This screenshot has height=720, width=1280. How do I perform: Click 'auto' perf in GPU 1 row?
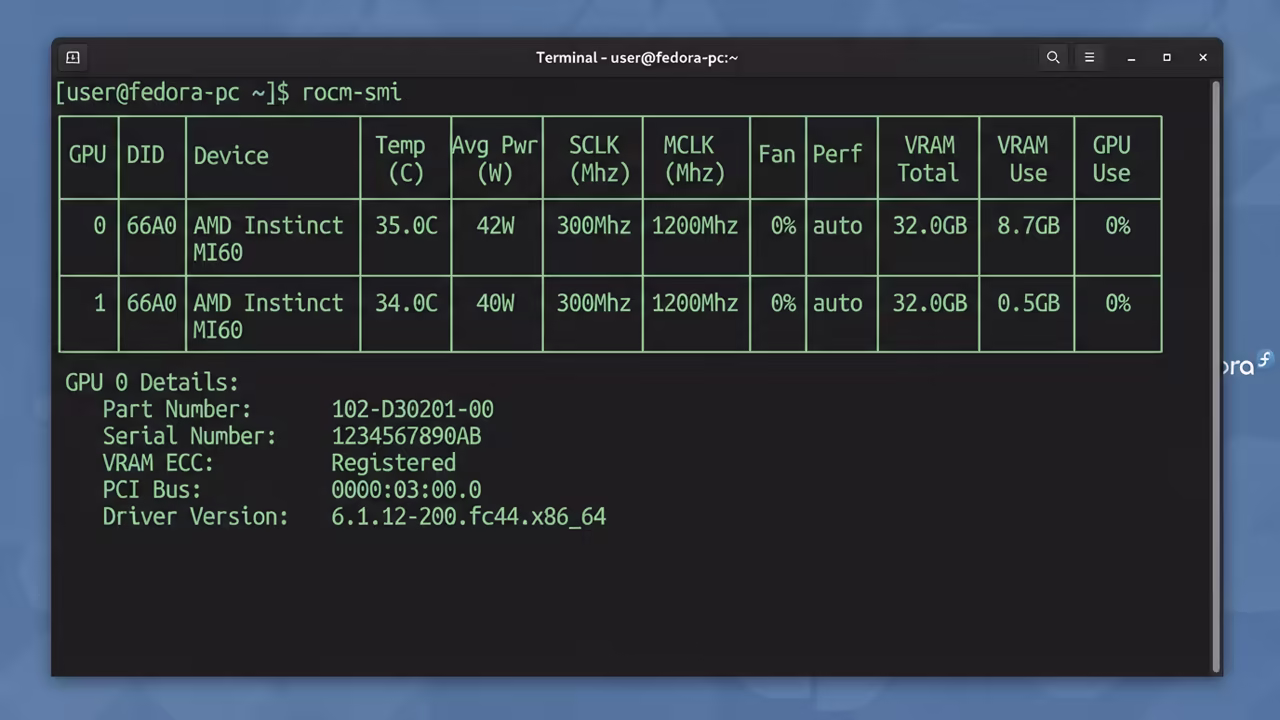[837, 303]
